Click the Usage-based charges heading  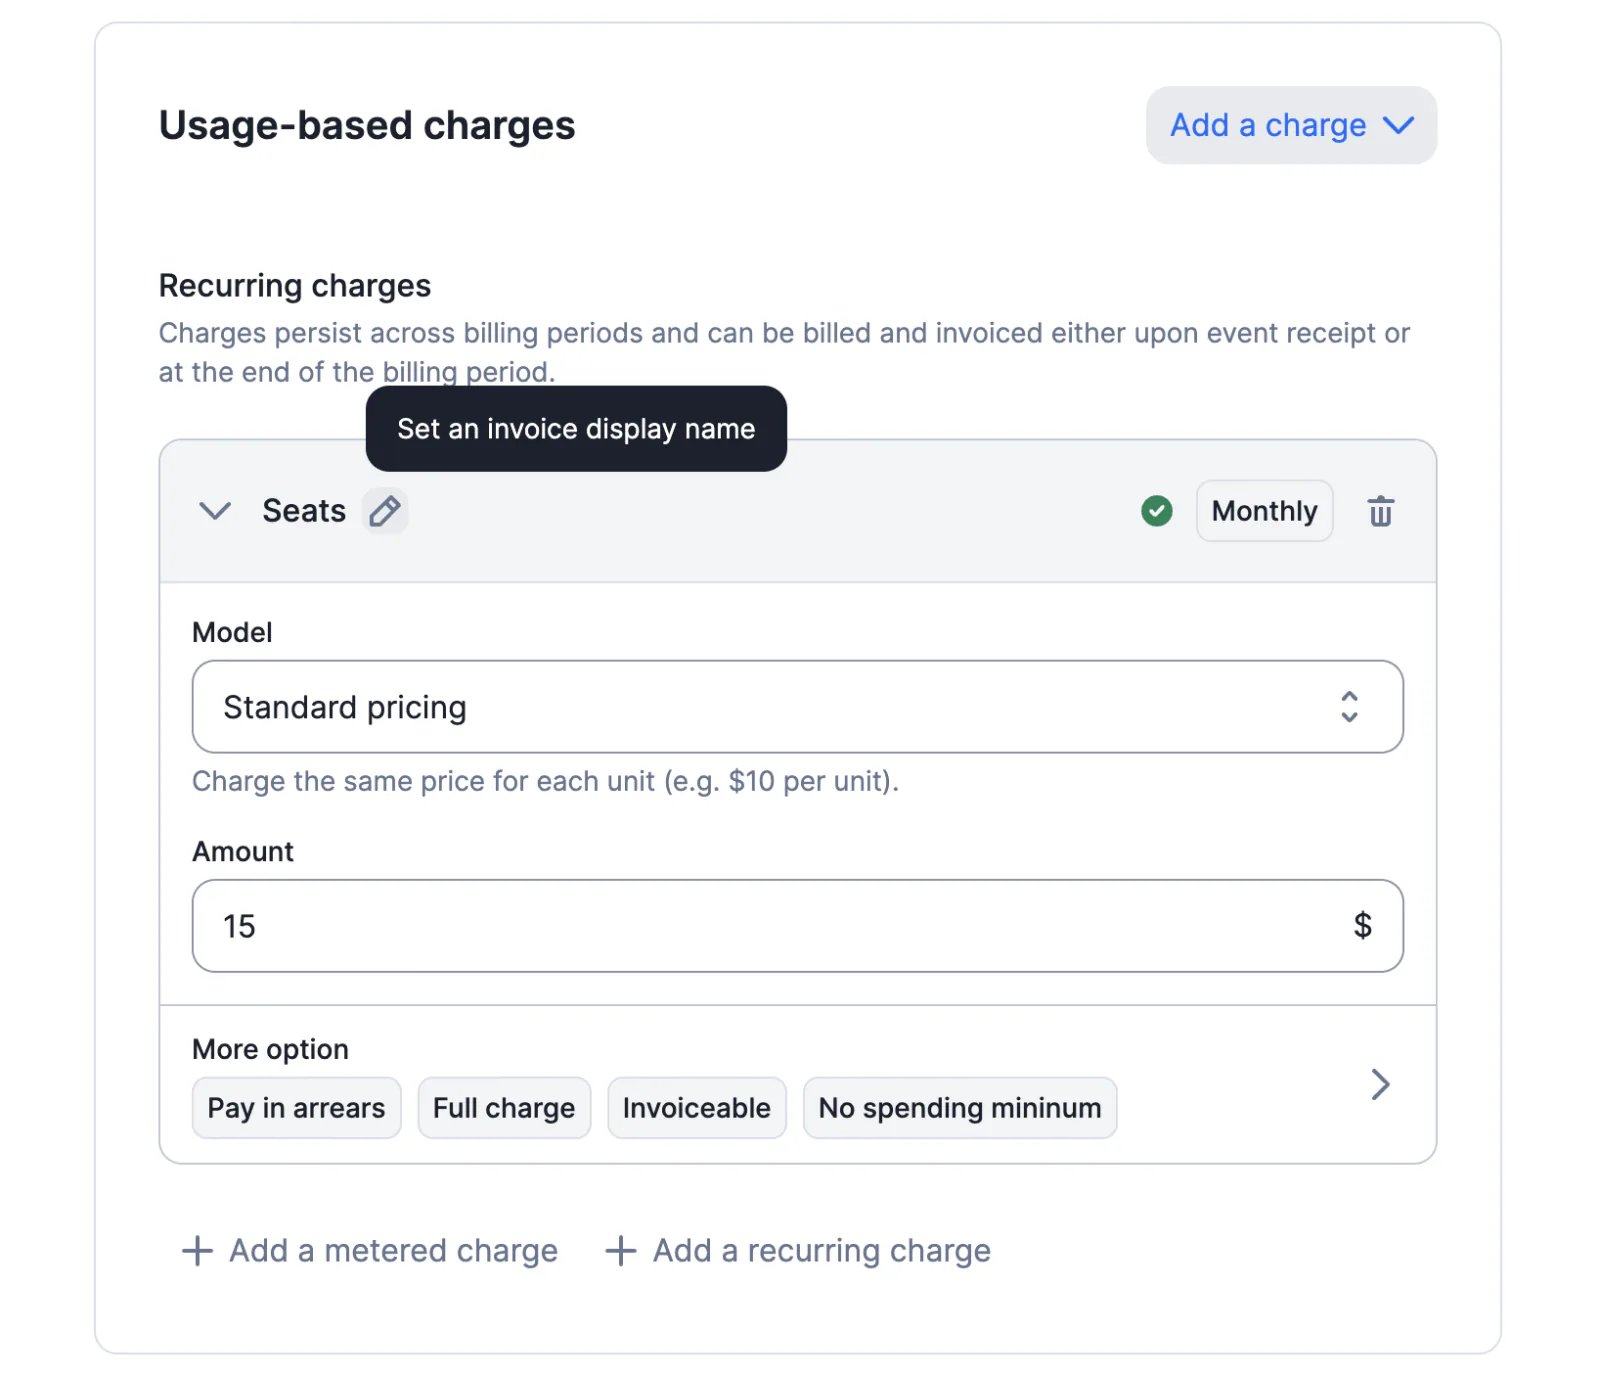(367, 126)
